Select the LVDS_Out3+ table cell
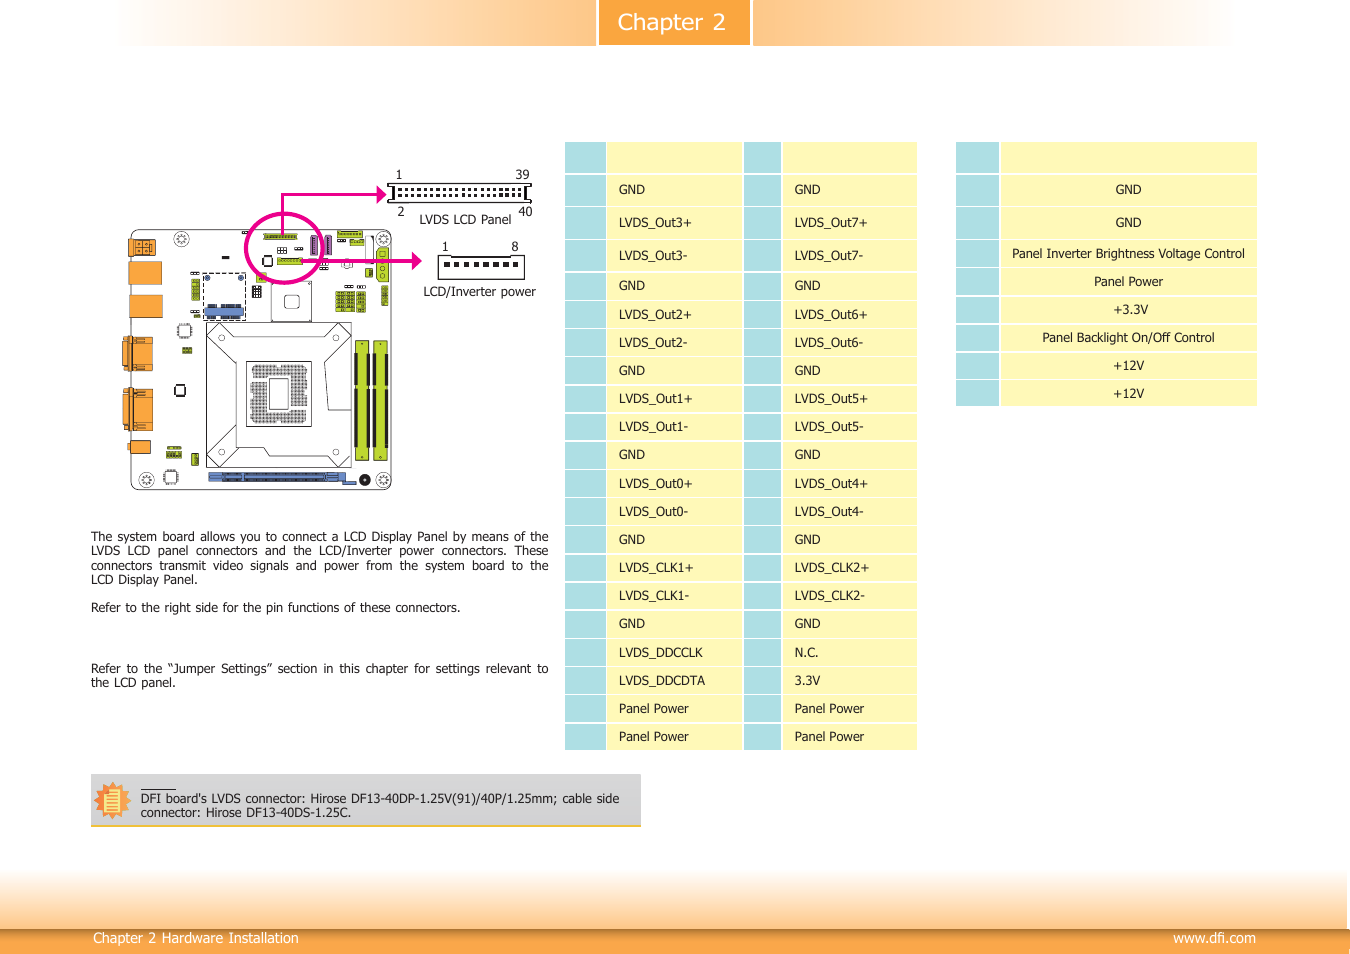The width and height of the screenshot is (1350, 954). tap(674, 223)
